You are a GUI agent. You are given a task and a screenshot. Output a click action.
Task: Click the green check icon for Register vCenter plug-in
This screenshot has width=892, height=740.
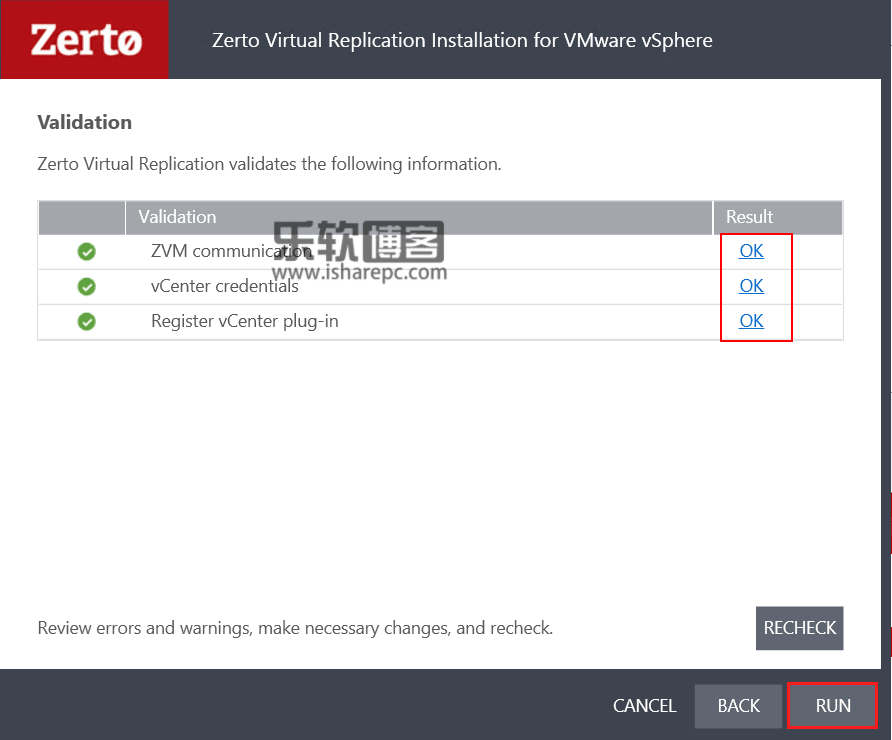86,321
